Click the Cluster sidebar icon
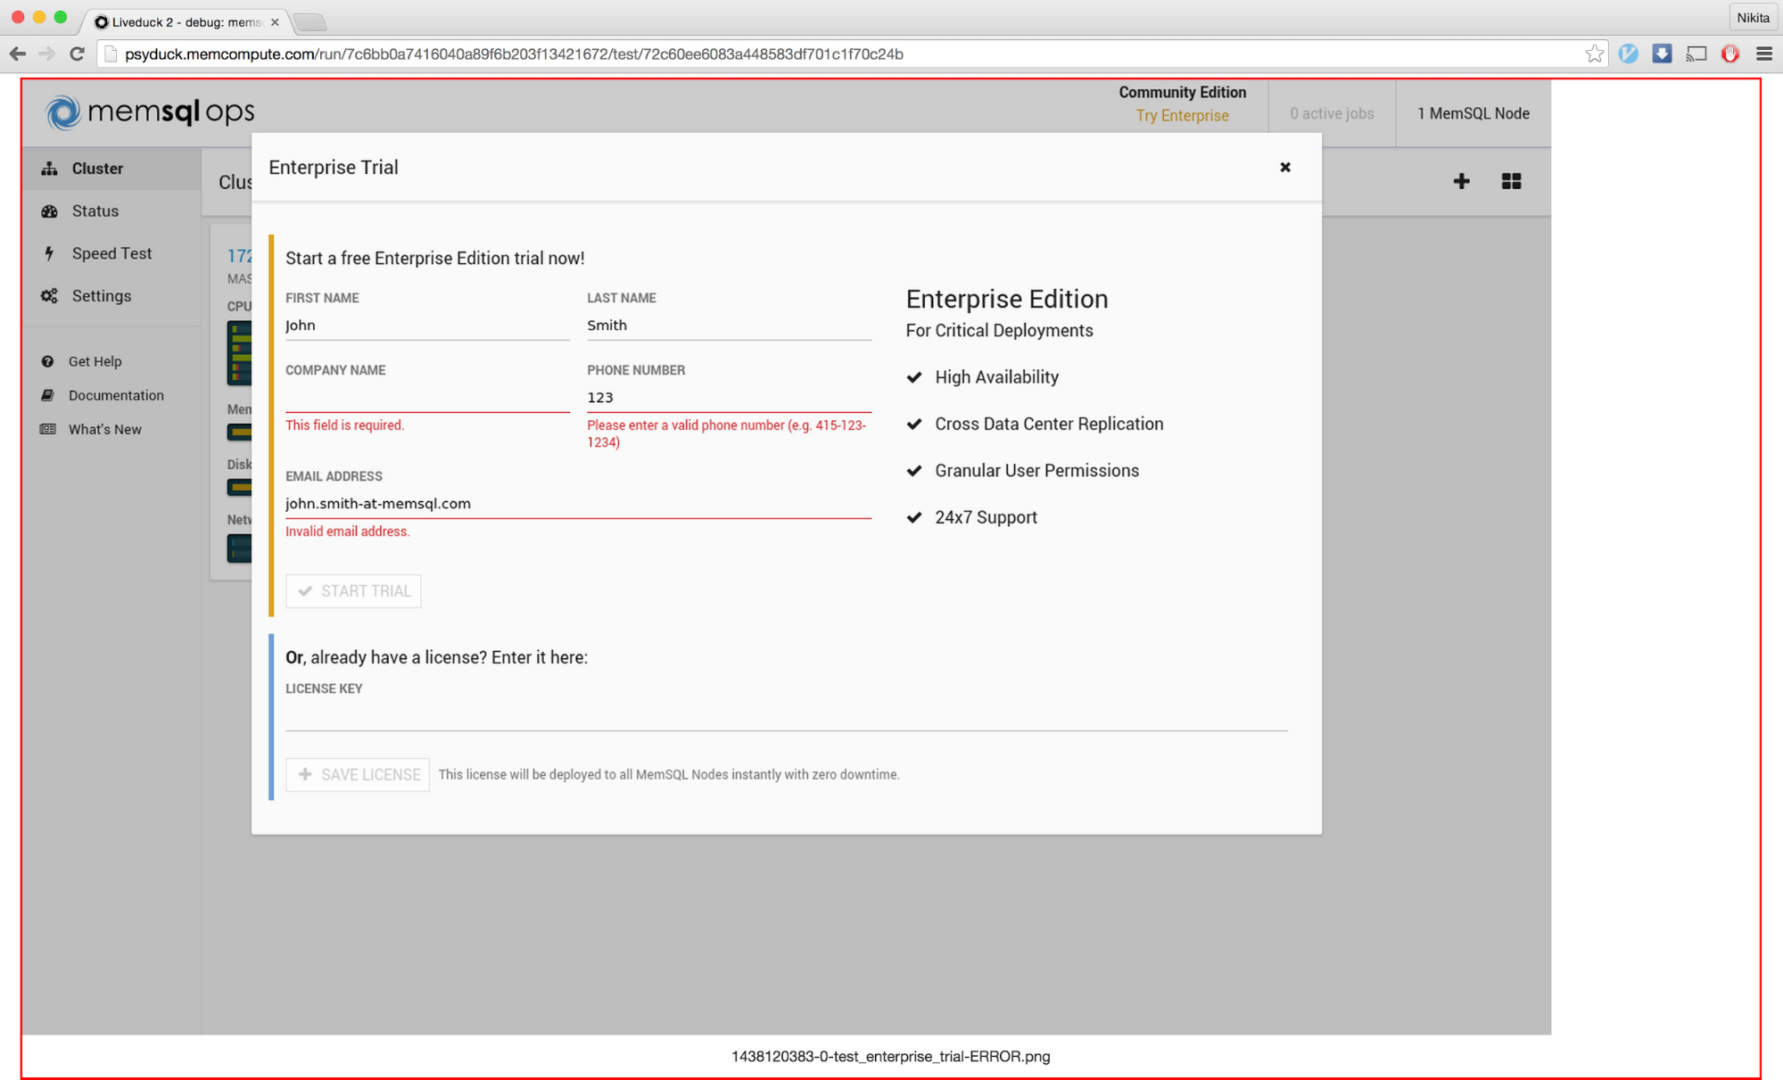This screenshot has width=1783, height=1080. pyautogui.click(x=49, y=168)
